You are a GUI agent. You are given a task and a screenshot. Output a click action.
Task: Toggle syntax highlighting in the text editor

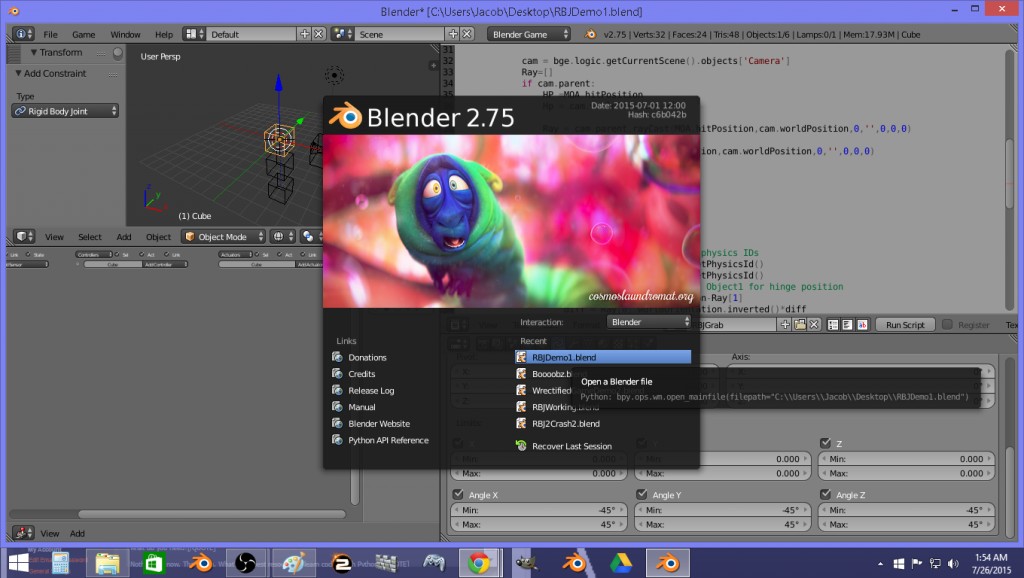(x=862, y=325)
